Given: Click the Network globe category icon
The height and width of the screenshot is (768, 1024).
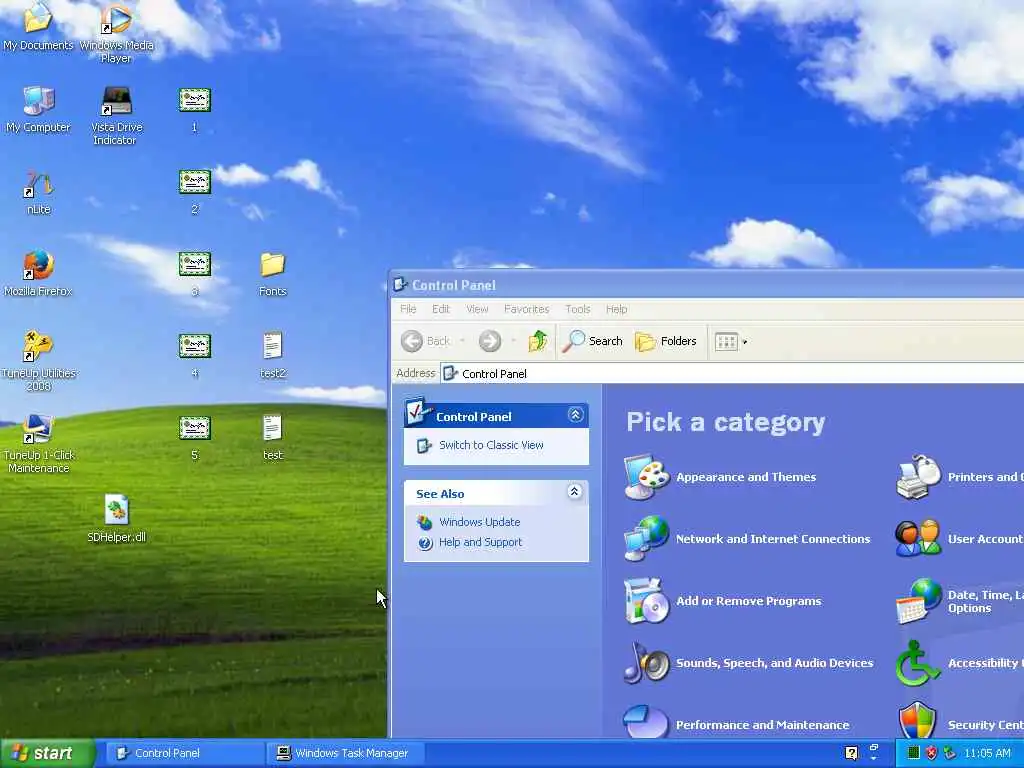Looking at the screenshot, I should (646, 539).
